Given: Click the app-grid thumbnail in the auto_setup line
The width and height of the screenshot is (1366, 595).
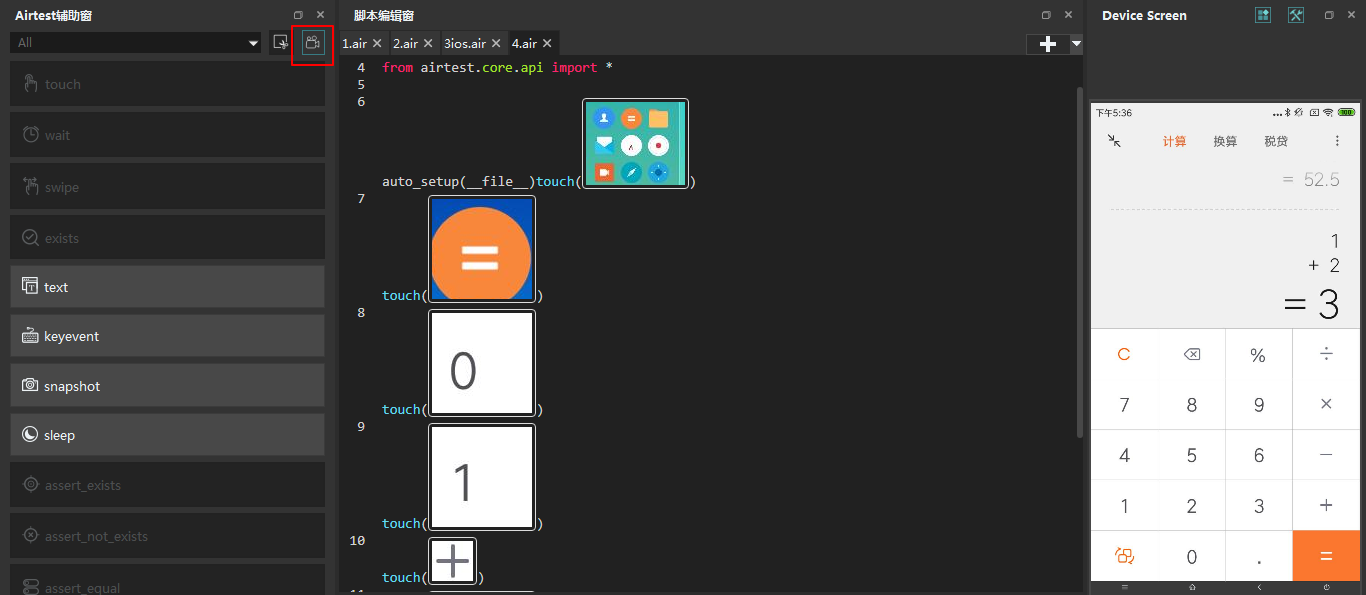Looking at the screenshot, I should (636, 144).
